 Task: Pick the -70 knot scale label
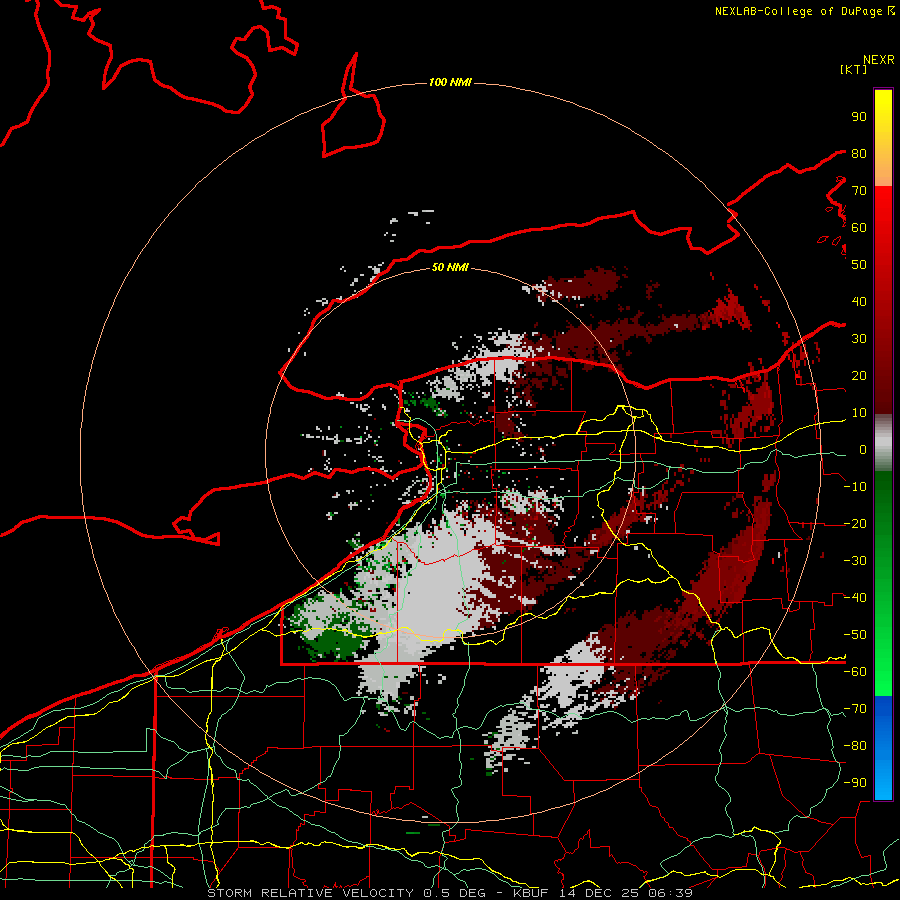(x=855, y=709)
